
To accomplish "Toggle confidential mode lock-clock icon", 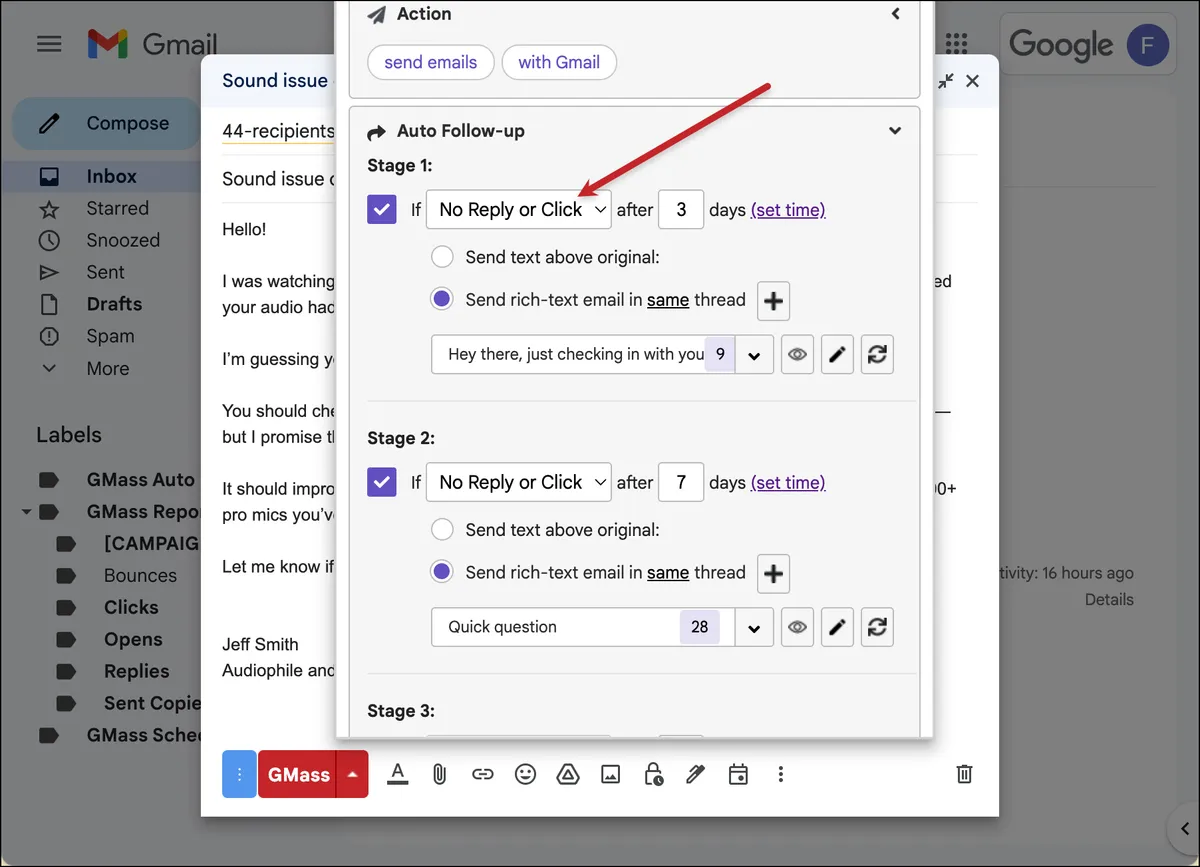I will 653,774.
